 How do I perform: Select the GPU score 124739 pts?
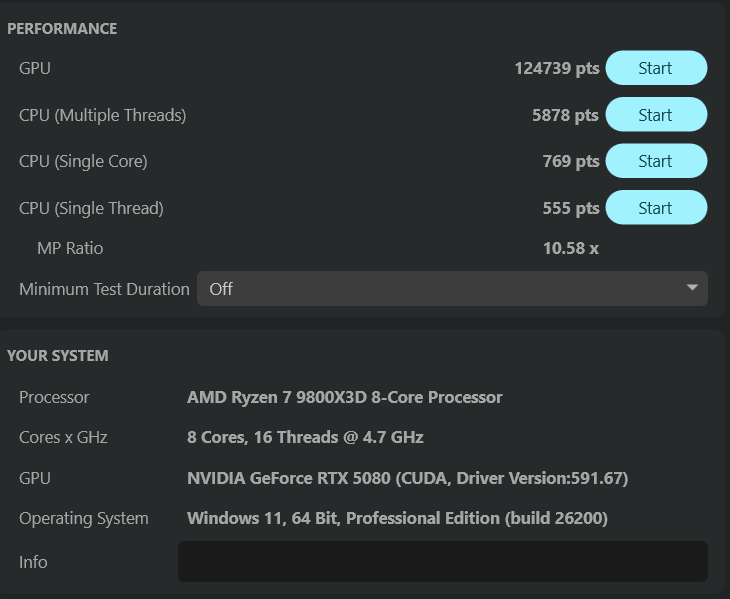[557, 68]
